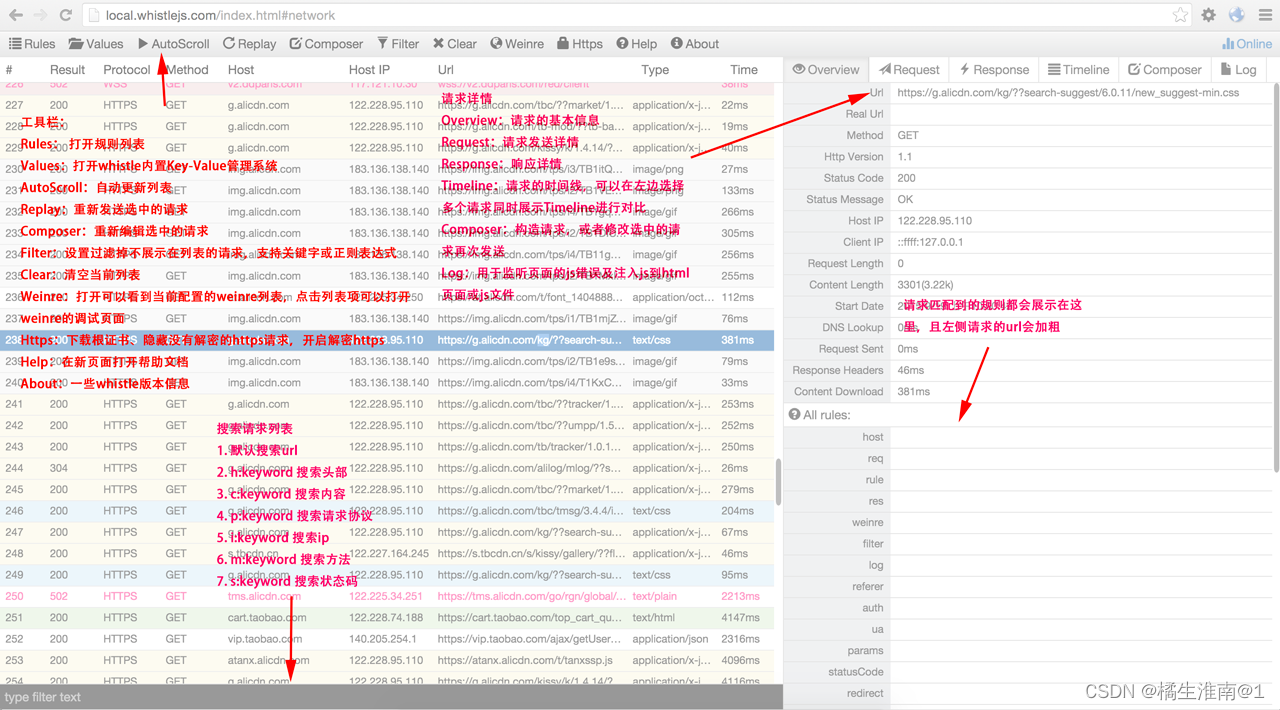This screenshot has height=710, width=1280.
Task: Open Help documentation
Action: click(x=637, y=44)
